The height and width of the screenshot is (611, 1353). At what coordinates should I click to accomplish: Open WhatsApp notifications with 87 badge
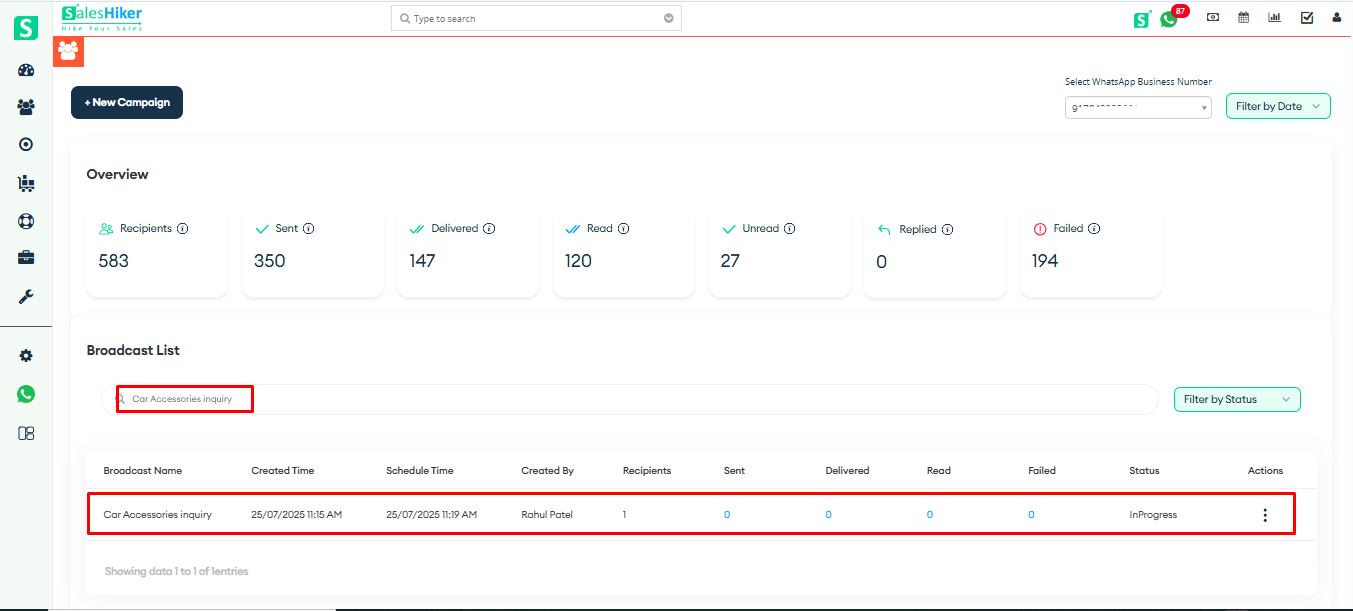1169,18
